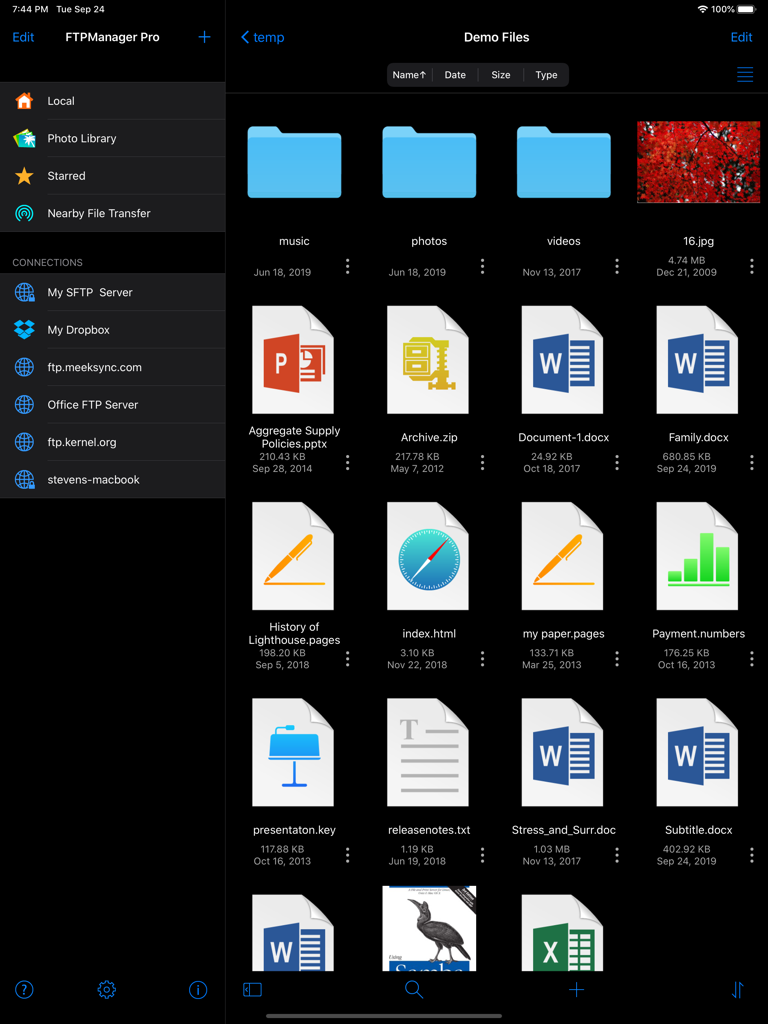The width and height of the screenshot is (768, 1024).
Task: Toggle the sidebar panel icon
Action: (x=253, y=990)
